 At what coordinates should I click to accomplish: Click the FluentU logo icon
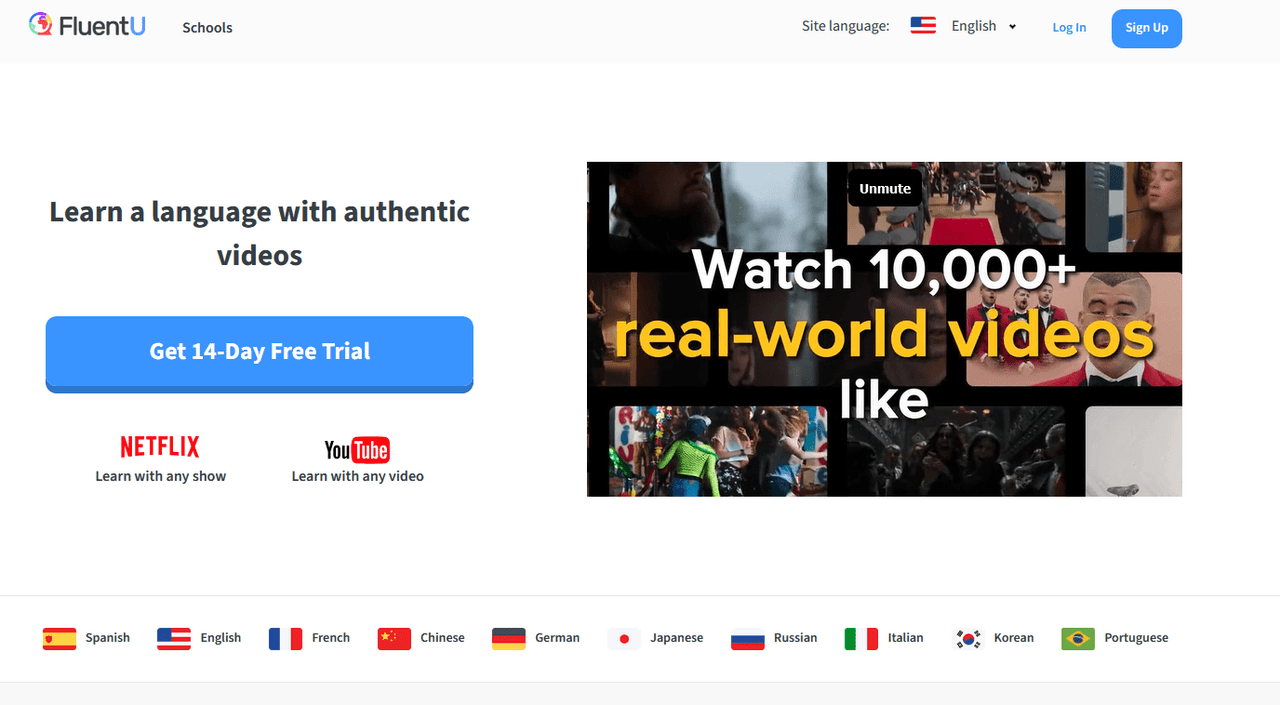(41, 25)
